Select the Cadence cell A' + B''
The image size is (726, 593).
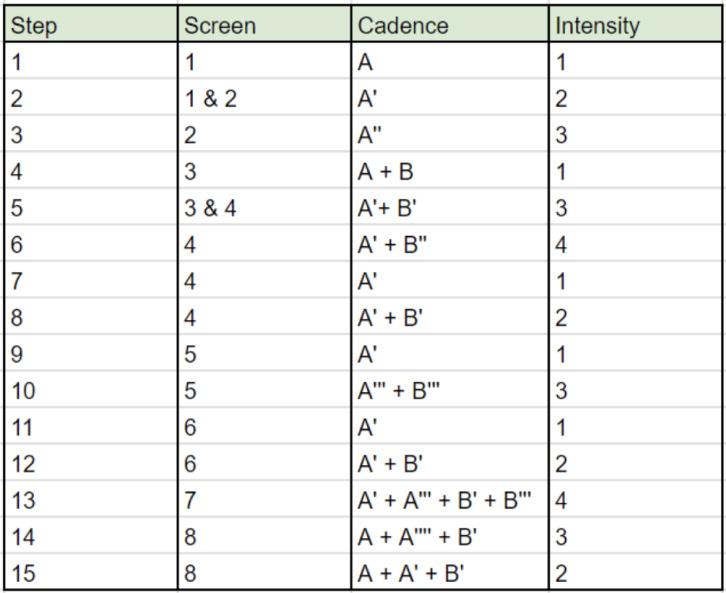(451, 245)
